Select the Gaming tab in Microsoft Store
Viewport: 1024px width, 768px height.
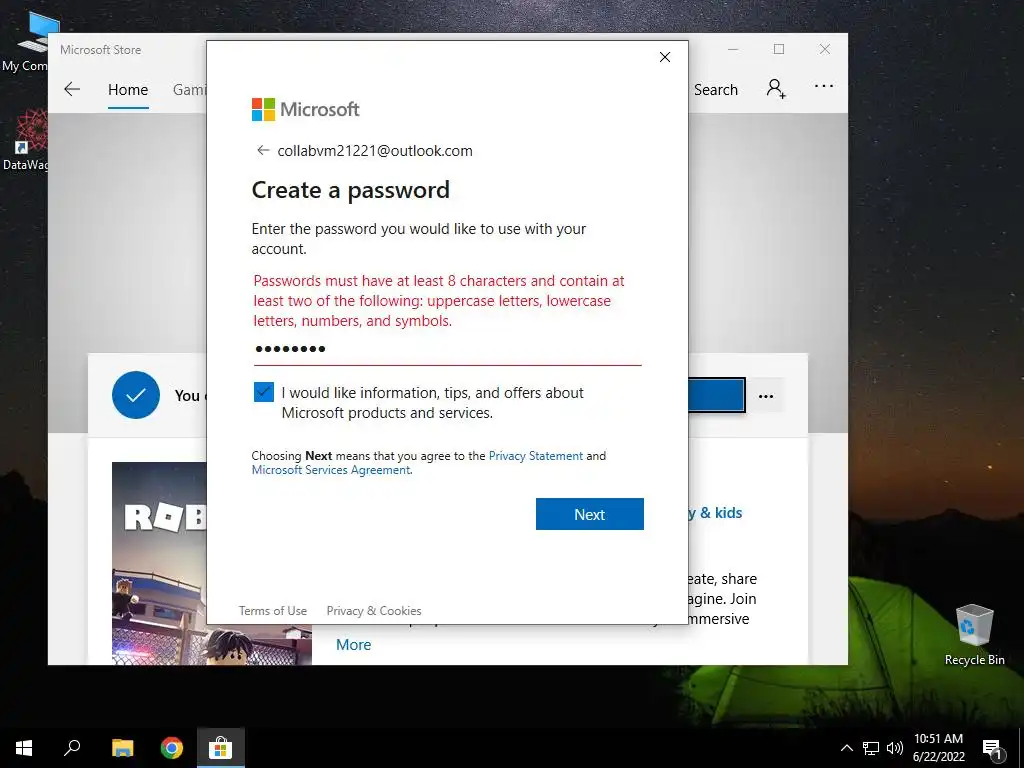click(x=189, y=89)
